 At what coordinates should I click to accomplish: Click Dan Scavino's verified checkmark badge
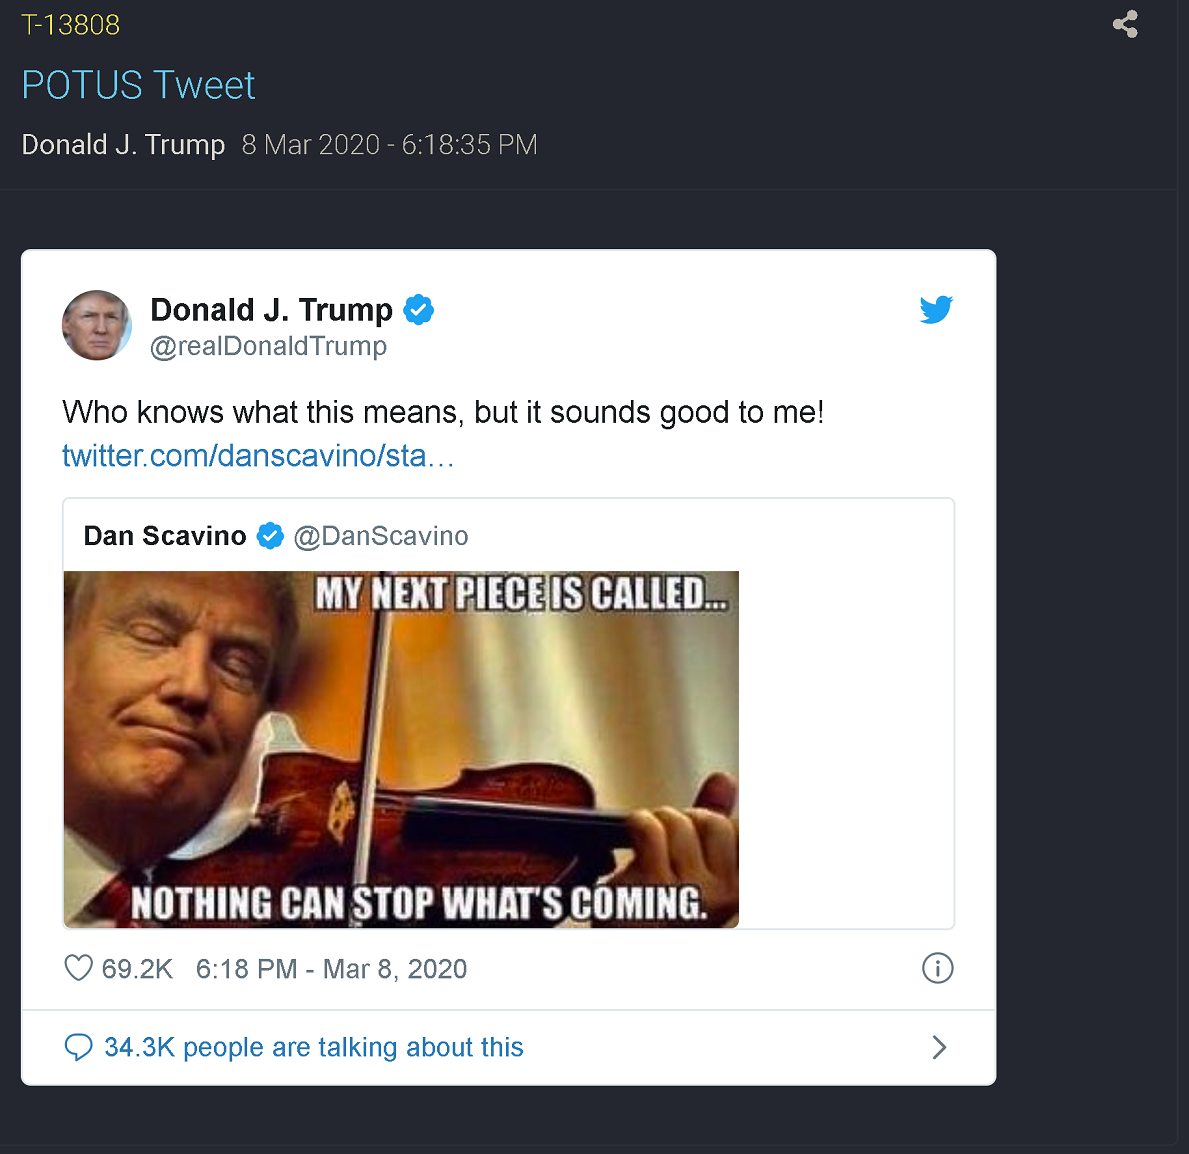click(x=270, y=536)
